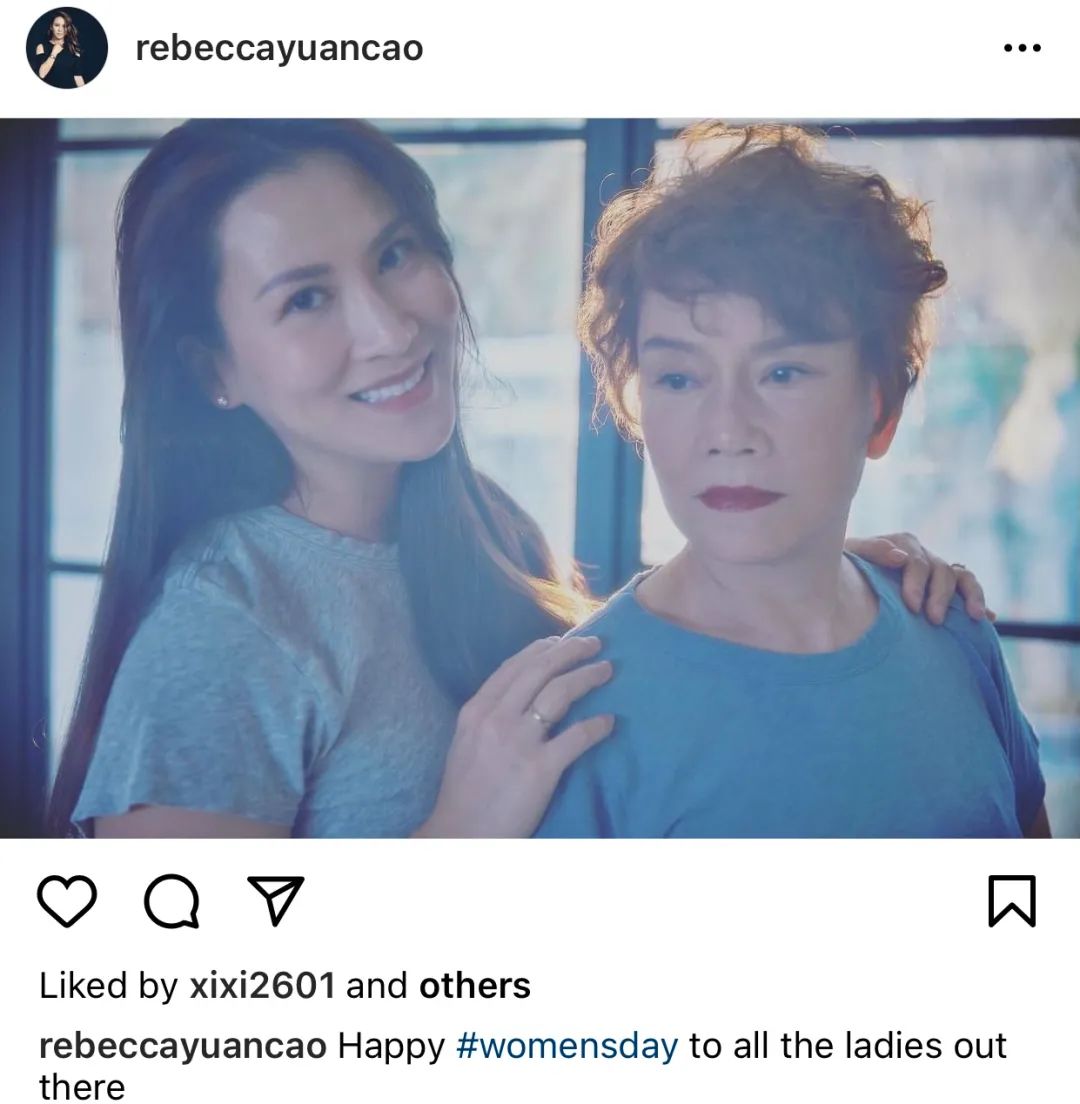Open the #womensday hashtag
This screenshot has height=1104, width=1080.
pyautogui.click(x=567, y=1046)
